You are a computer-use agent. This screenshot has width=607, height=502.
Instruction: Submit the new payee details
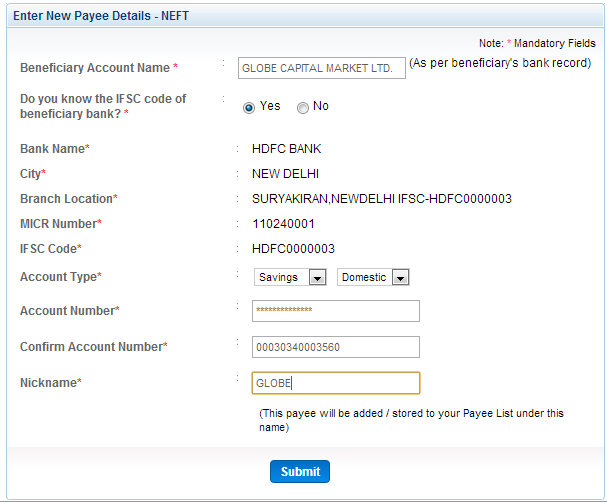300,471
